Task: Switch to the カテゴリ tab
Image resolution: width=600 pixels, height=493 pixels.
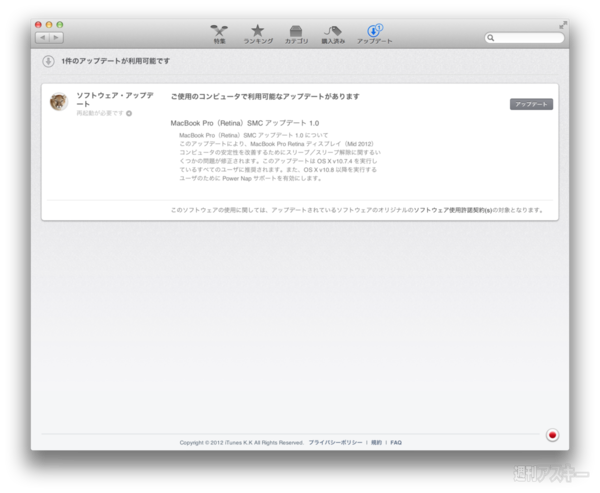Action: pyautogui.click(x=296, y=34)
